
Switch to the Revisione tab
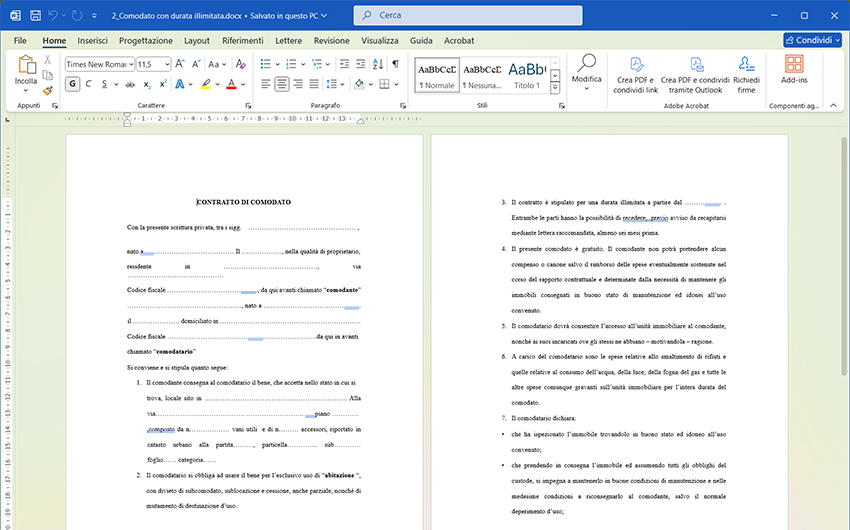[331, 41]
